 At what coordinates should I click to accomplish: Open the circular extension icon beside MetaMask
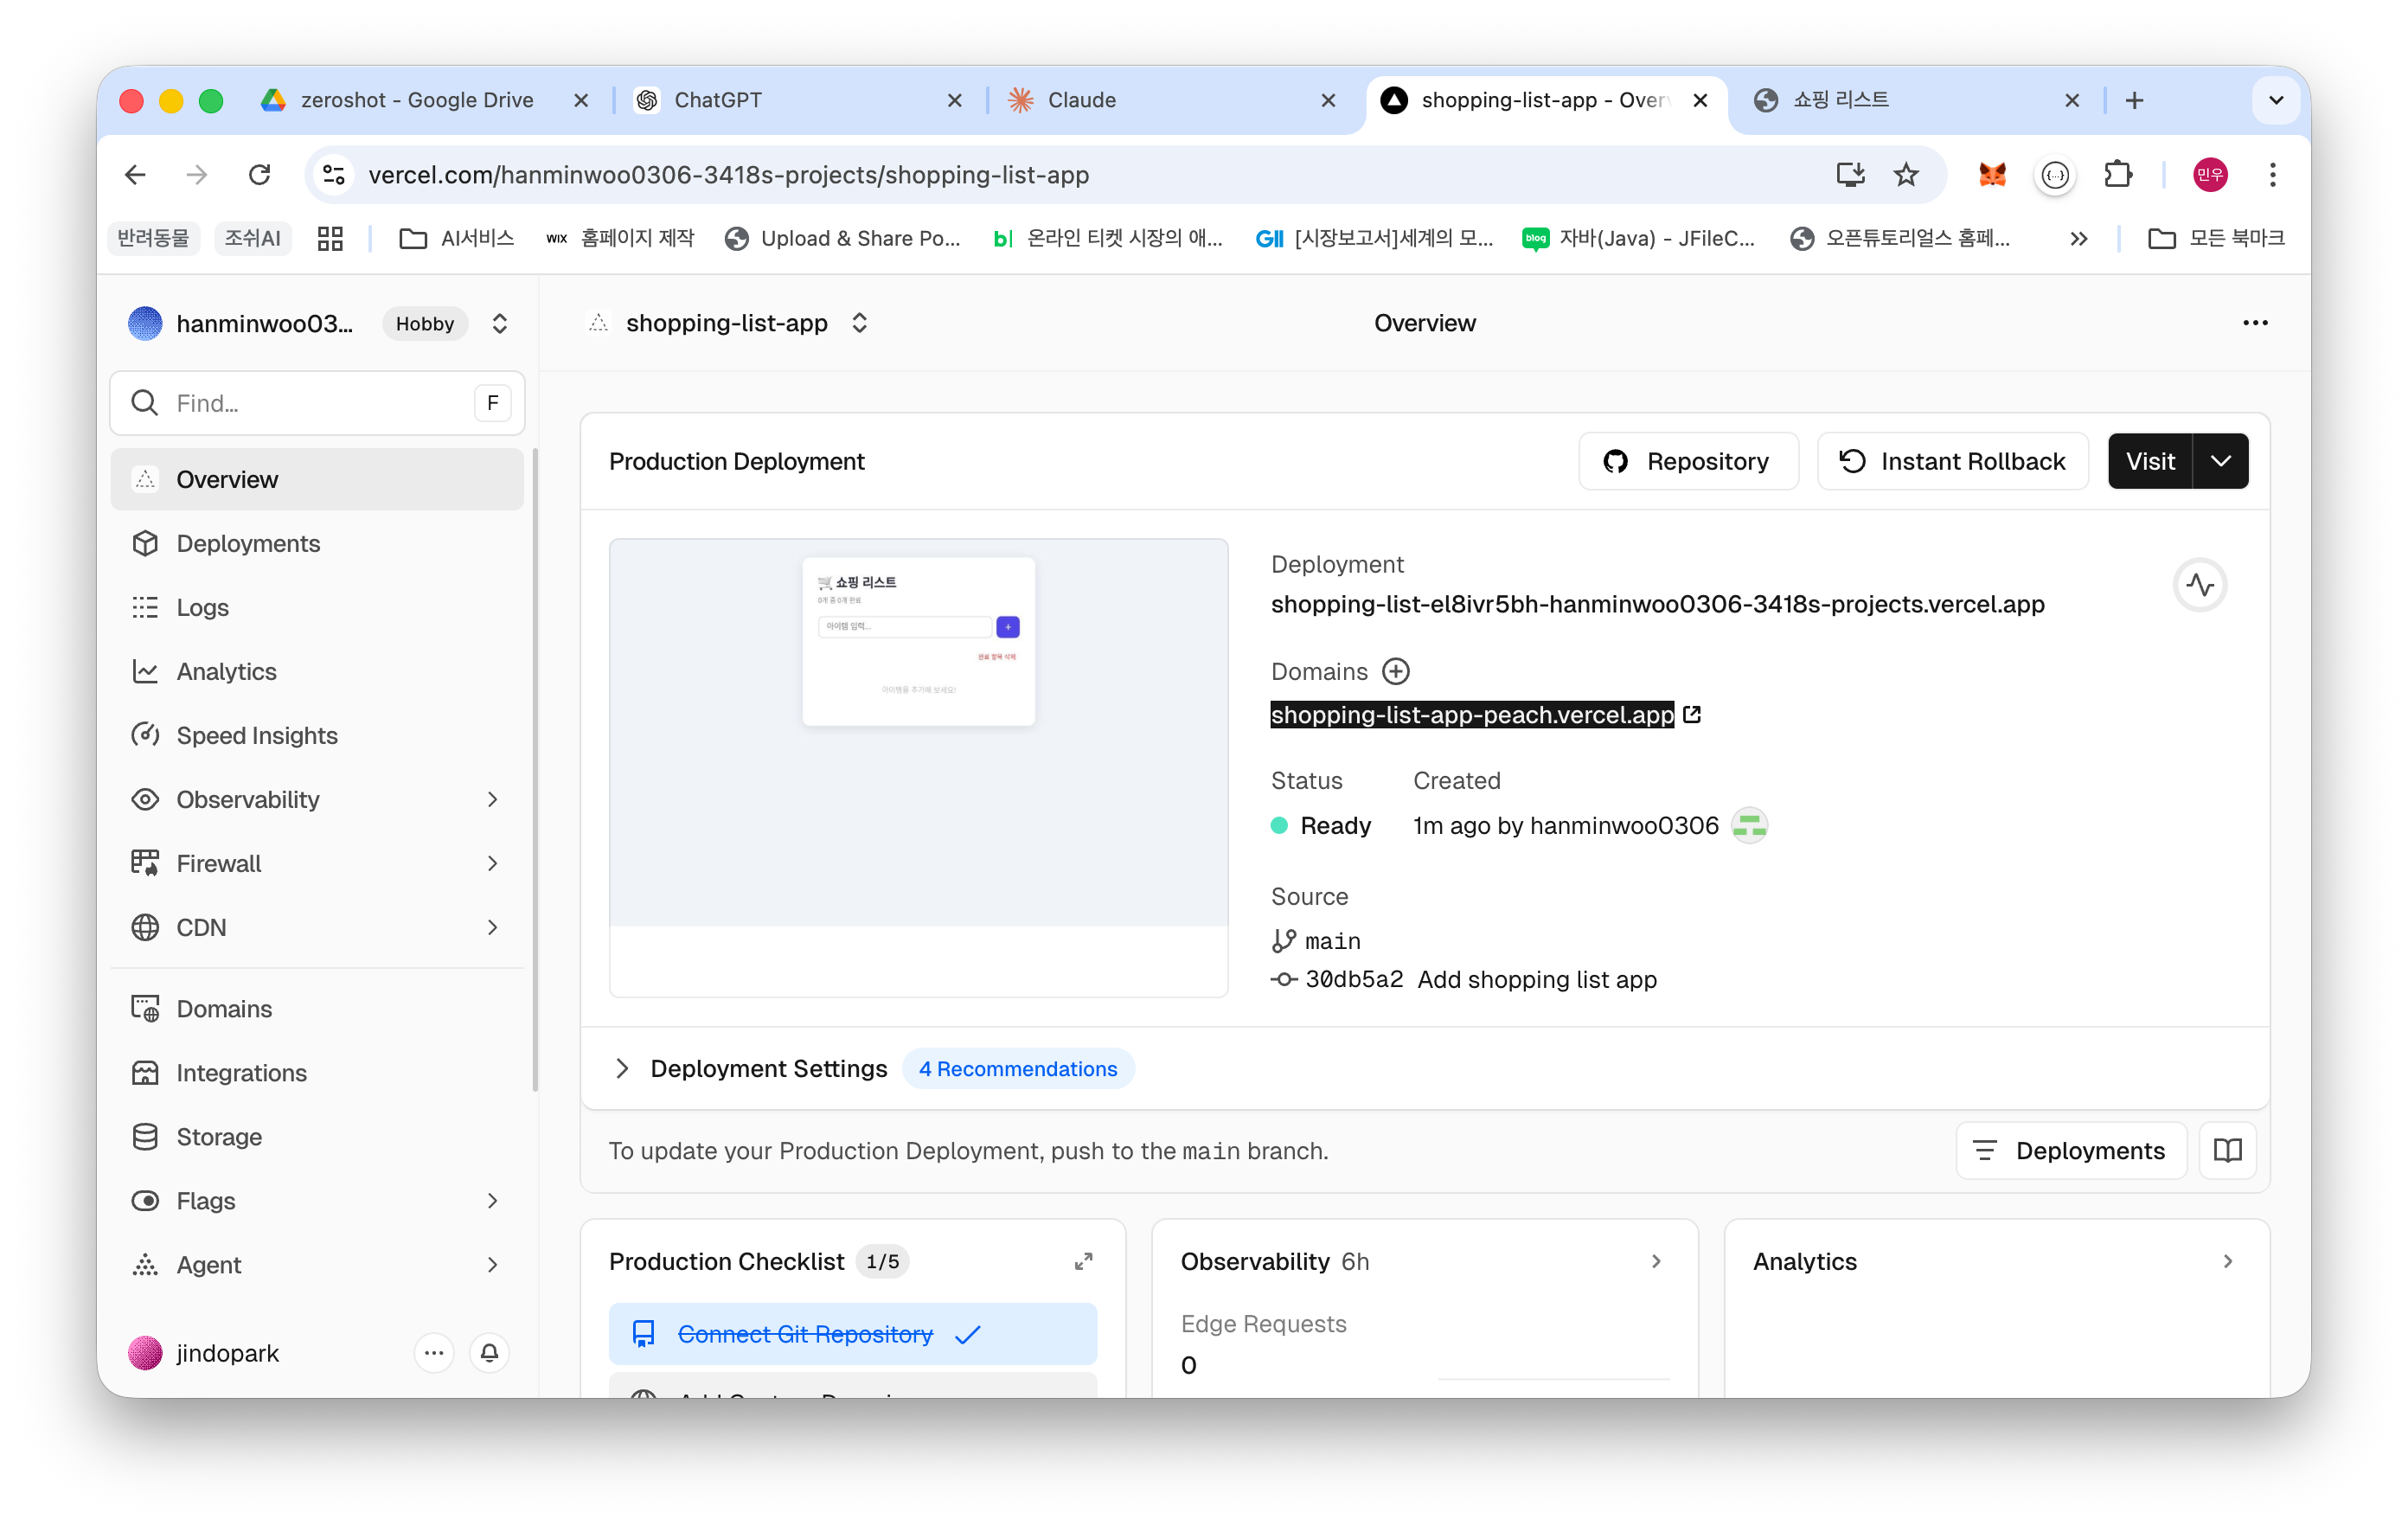coord(2055,175)
